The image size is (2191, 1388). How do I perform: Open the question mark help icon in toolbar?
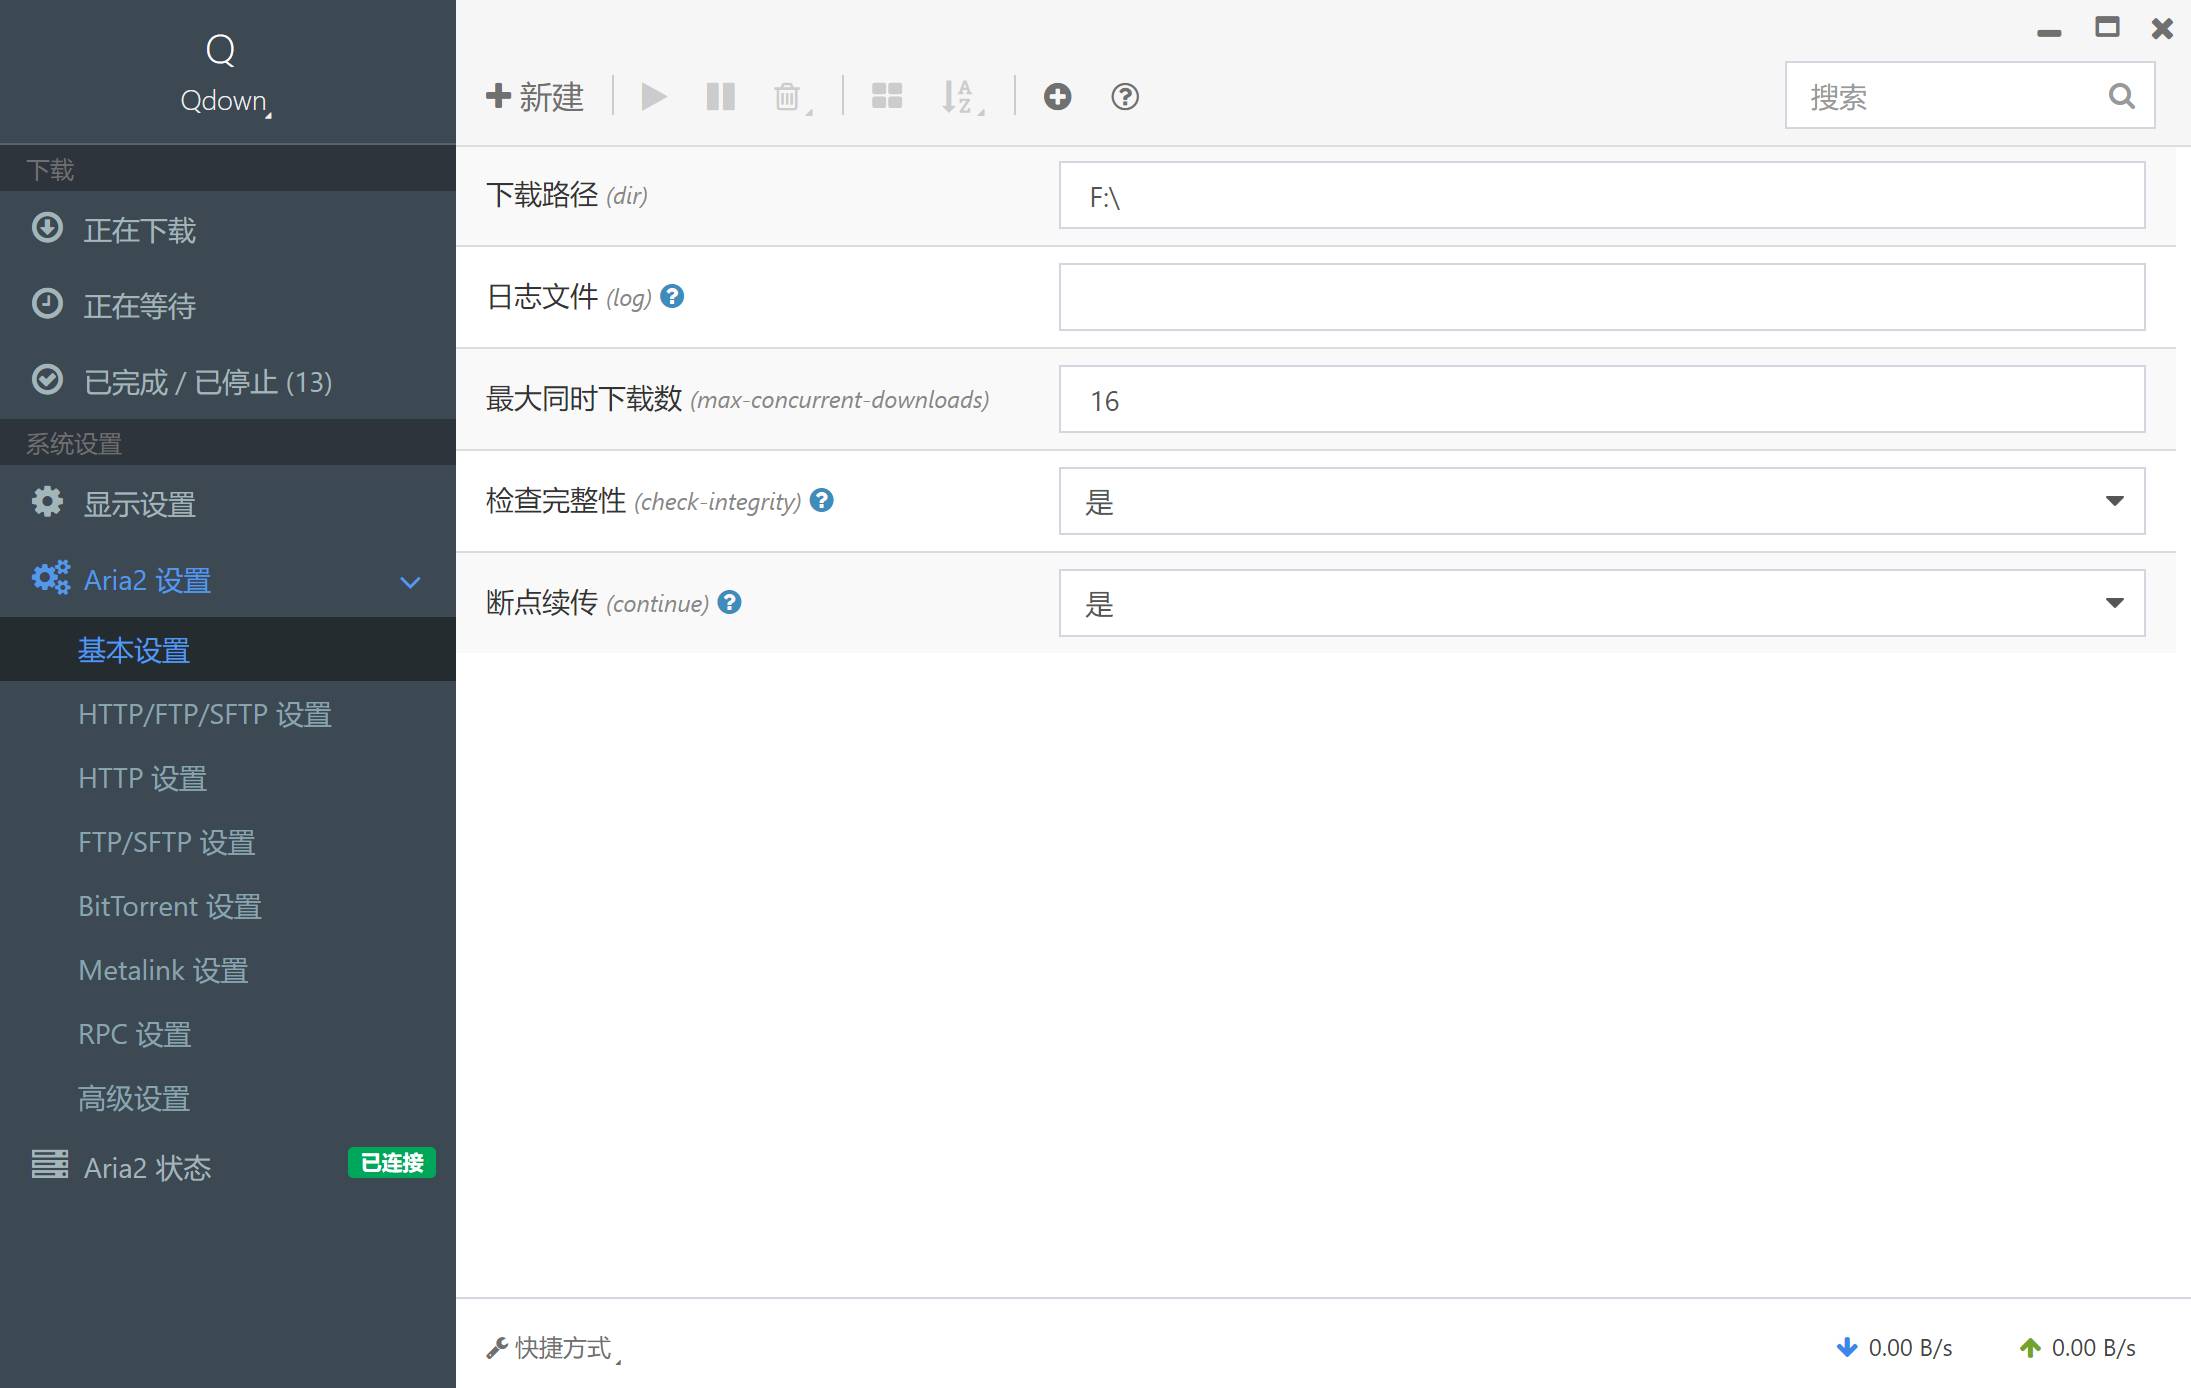(1125, 97)
